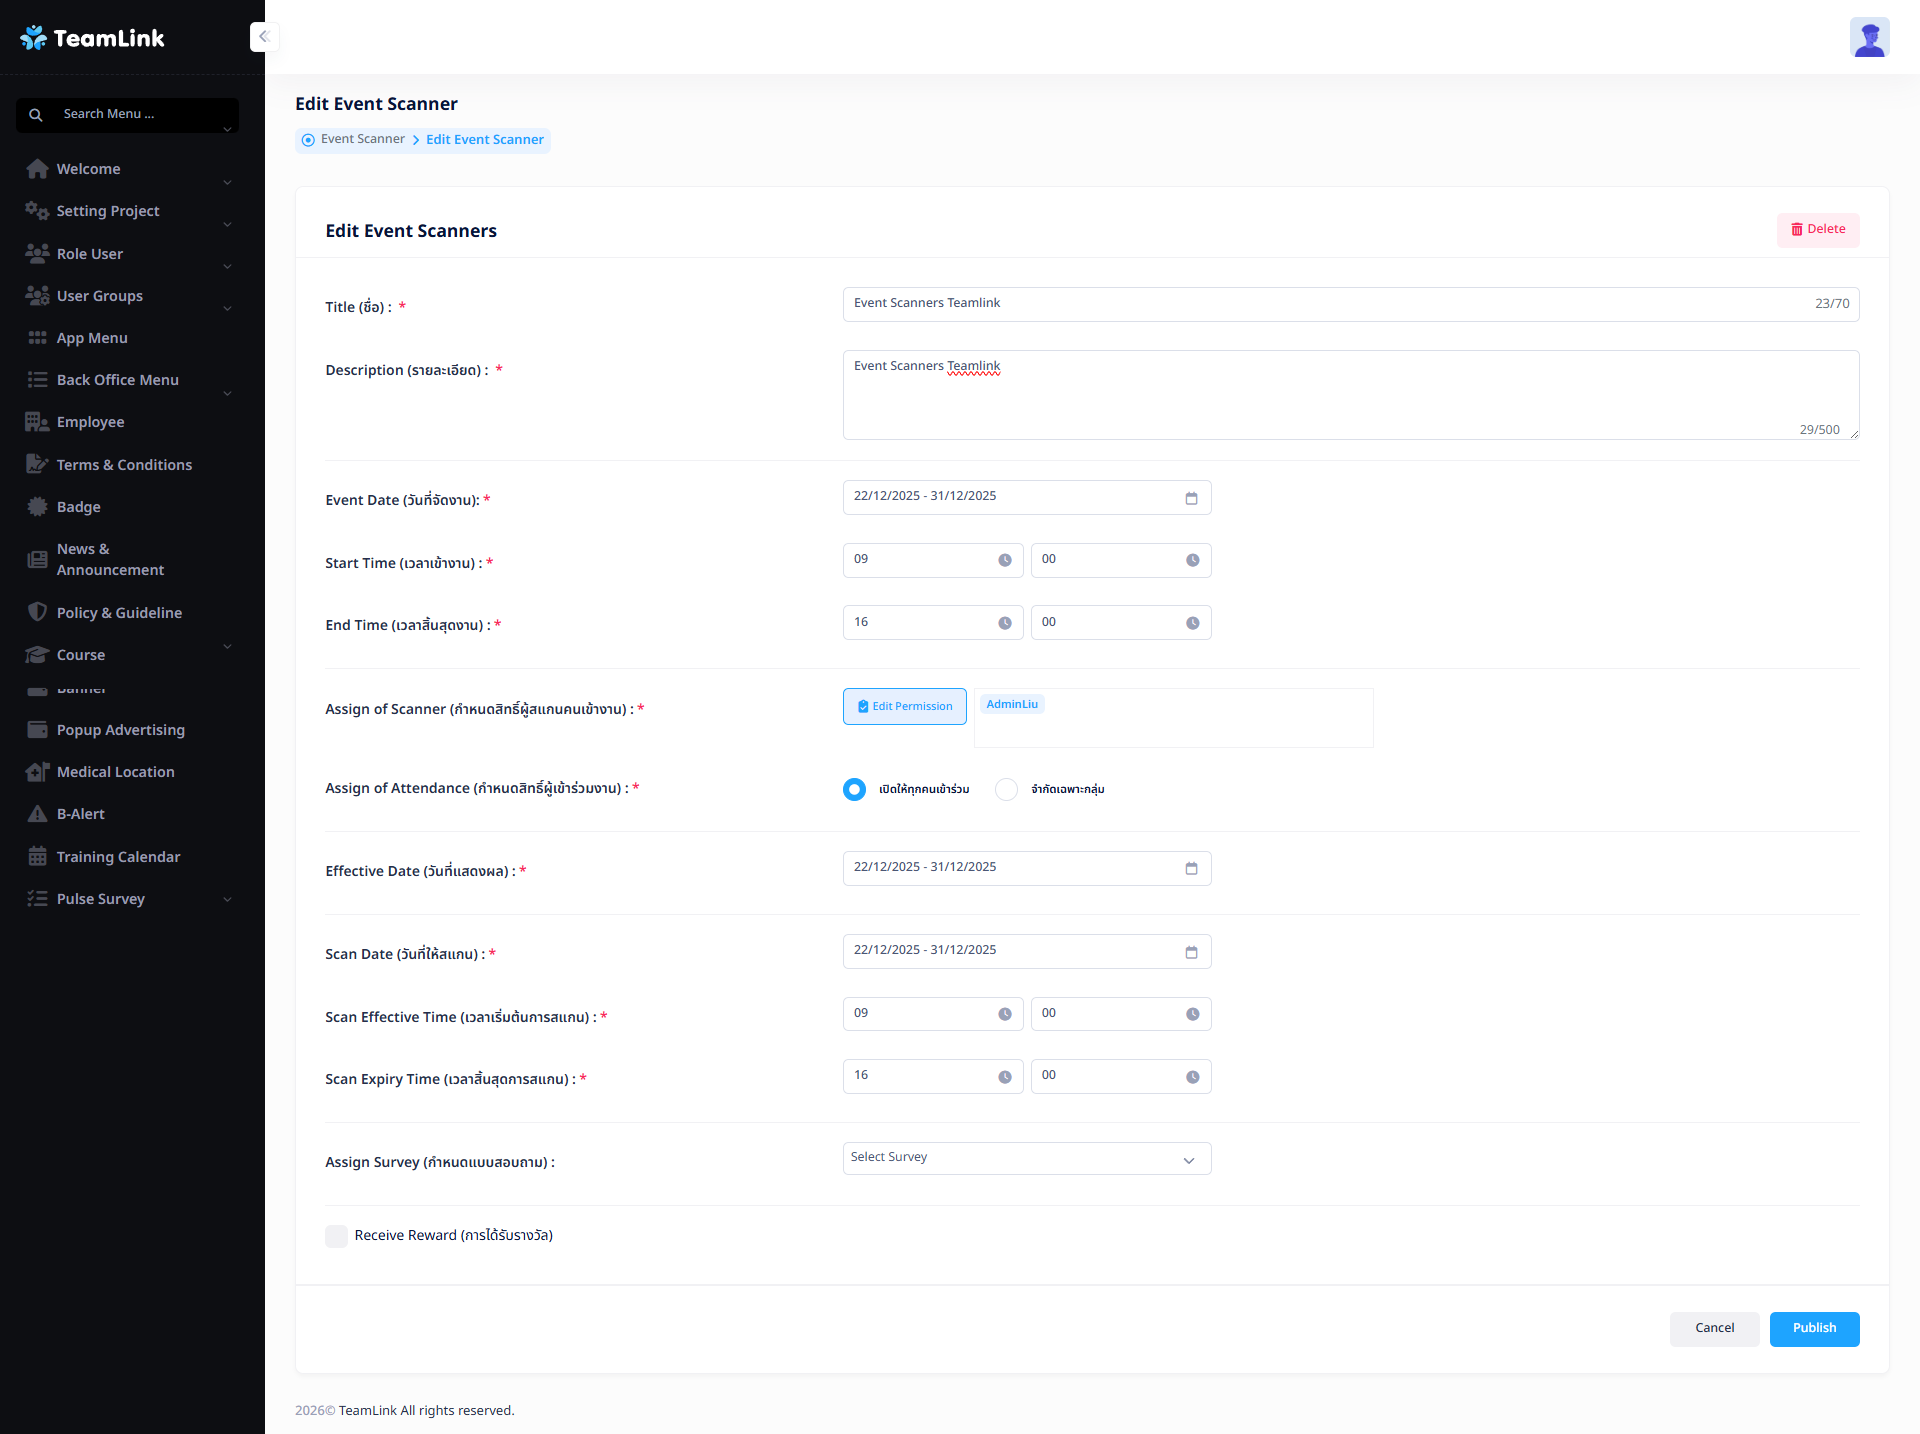Click Scan Expiry Time hour clock icon
The height and width of the screenshot is (1434, 1920).
click(x=1004, y=1077)
